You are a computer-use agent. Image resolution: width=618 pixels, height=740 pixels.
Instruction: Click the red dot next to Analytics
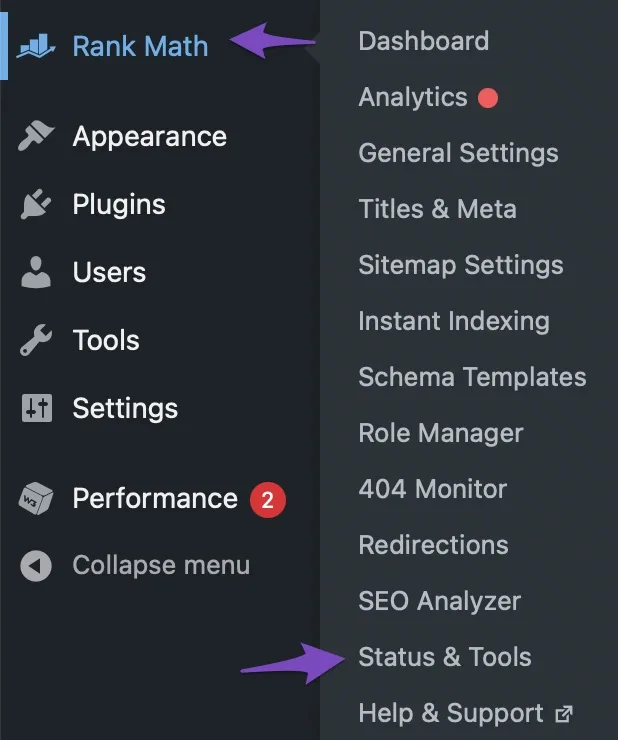coord(488,98)
